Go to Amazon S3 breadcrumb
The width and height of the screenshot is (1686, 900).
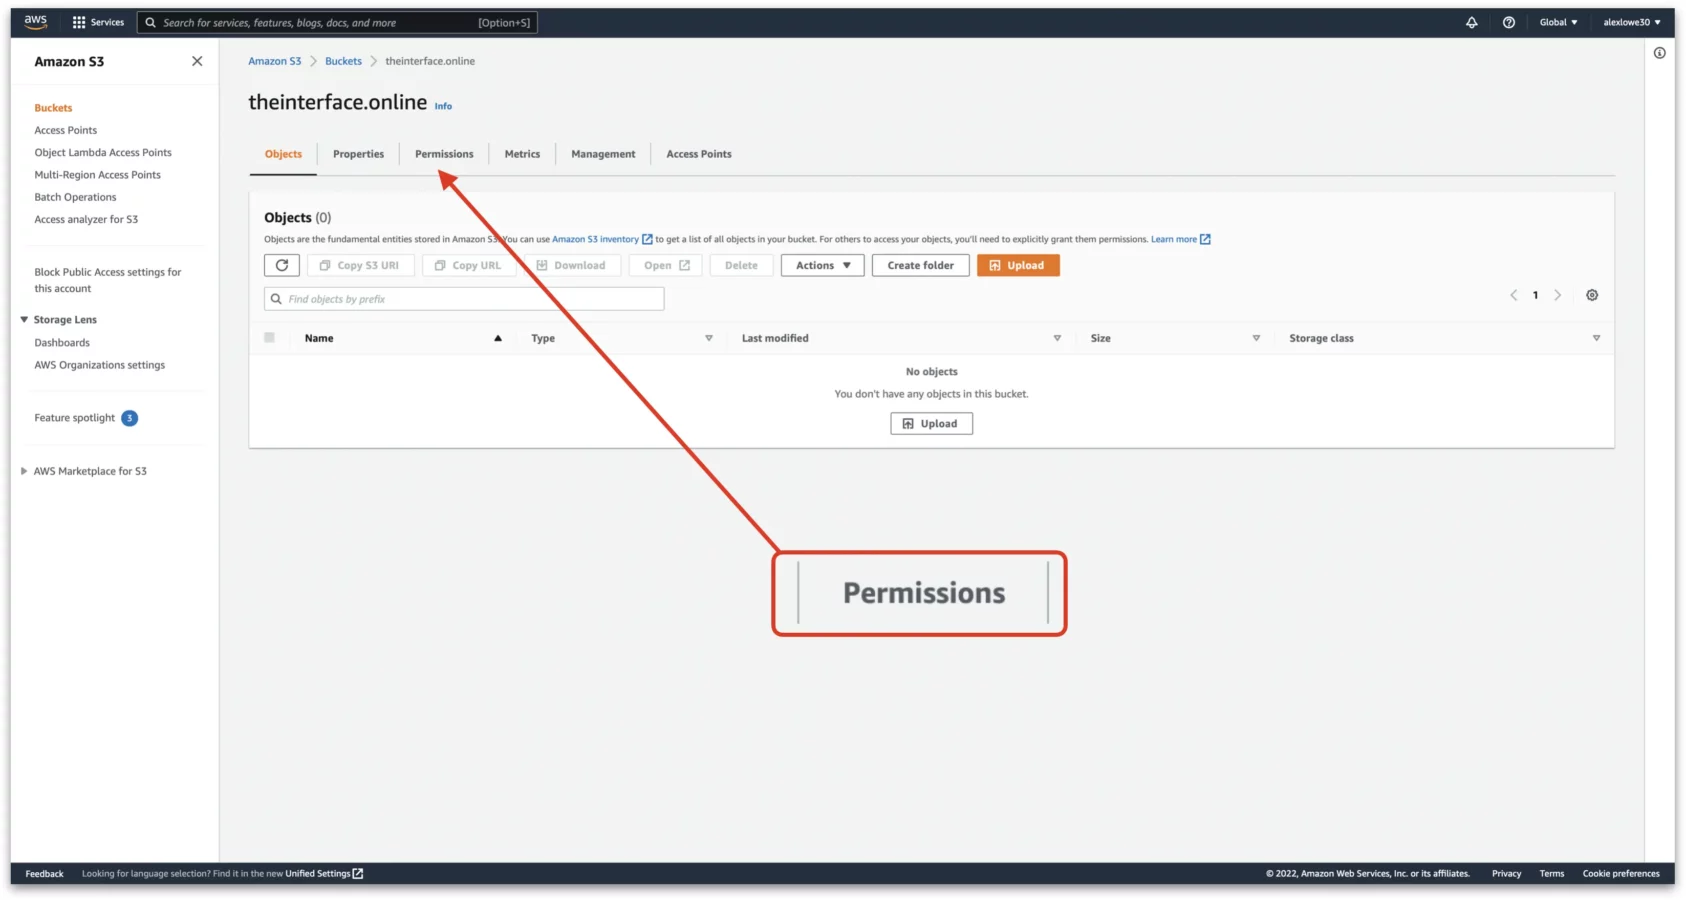(x=274, y=61)
